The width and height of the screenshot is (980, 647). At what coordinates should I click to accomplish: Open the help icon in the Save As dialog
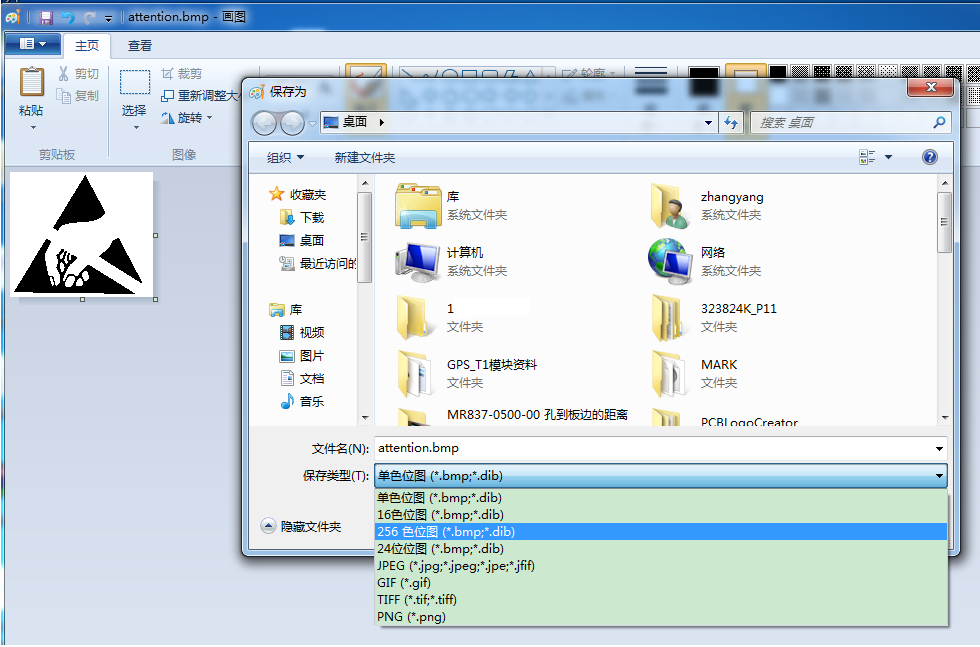(929, 157)
